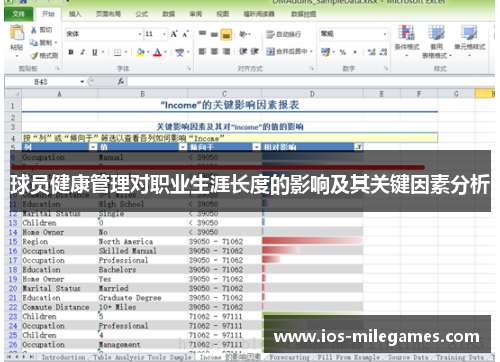Toggle right text alignment
Image resolution: width=500 pixels, height=362 pixels.
click(x=226, y=51)
